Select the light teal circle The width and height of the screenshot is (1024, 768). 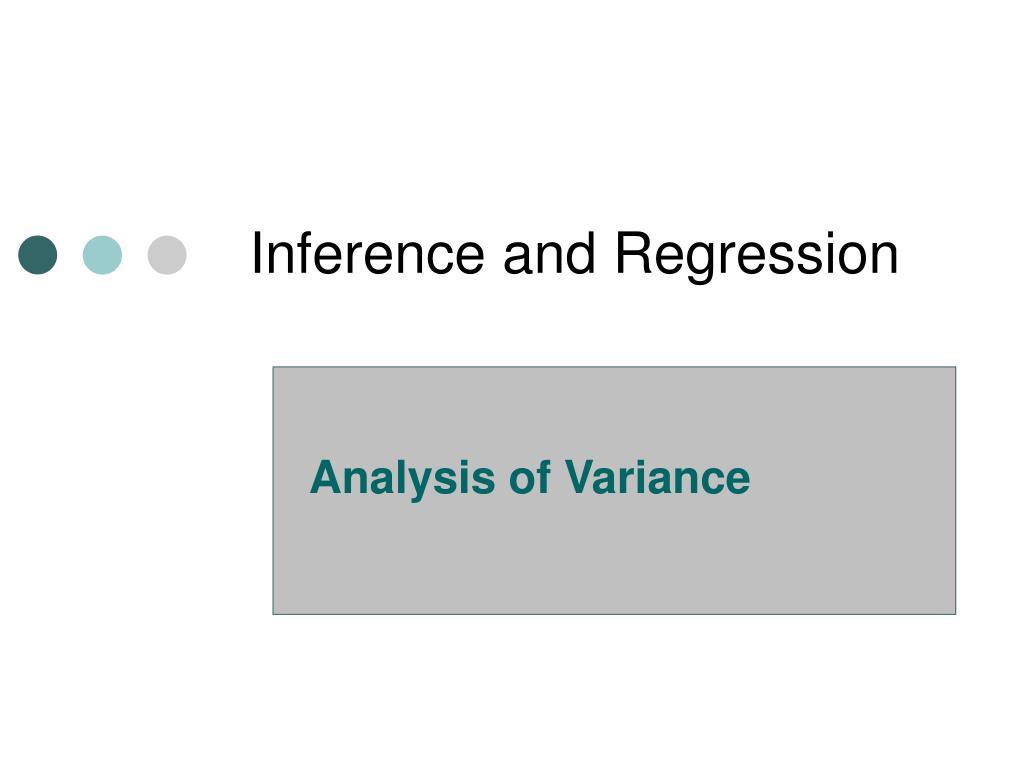103,255
